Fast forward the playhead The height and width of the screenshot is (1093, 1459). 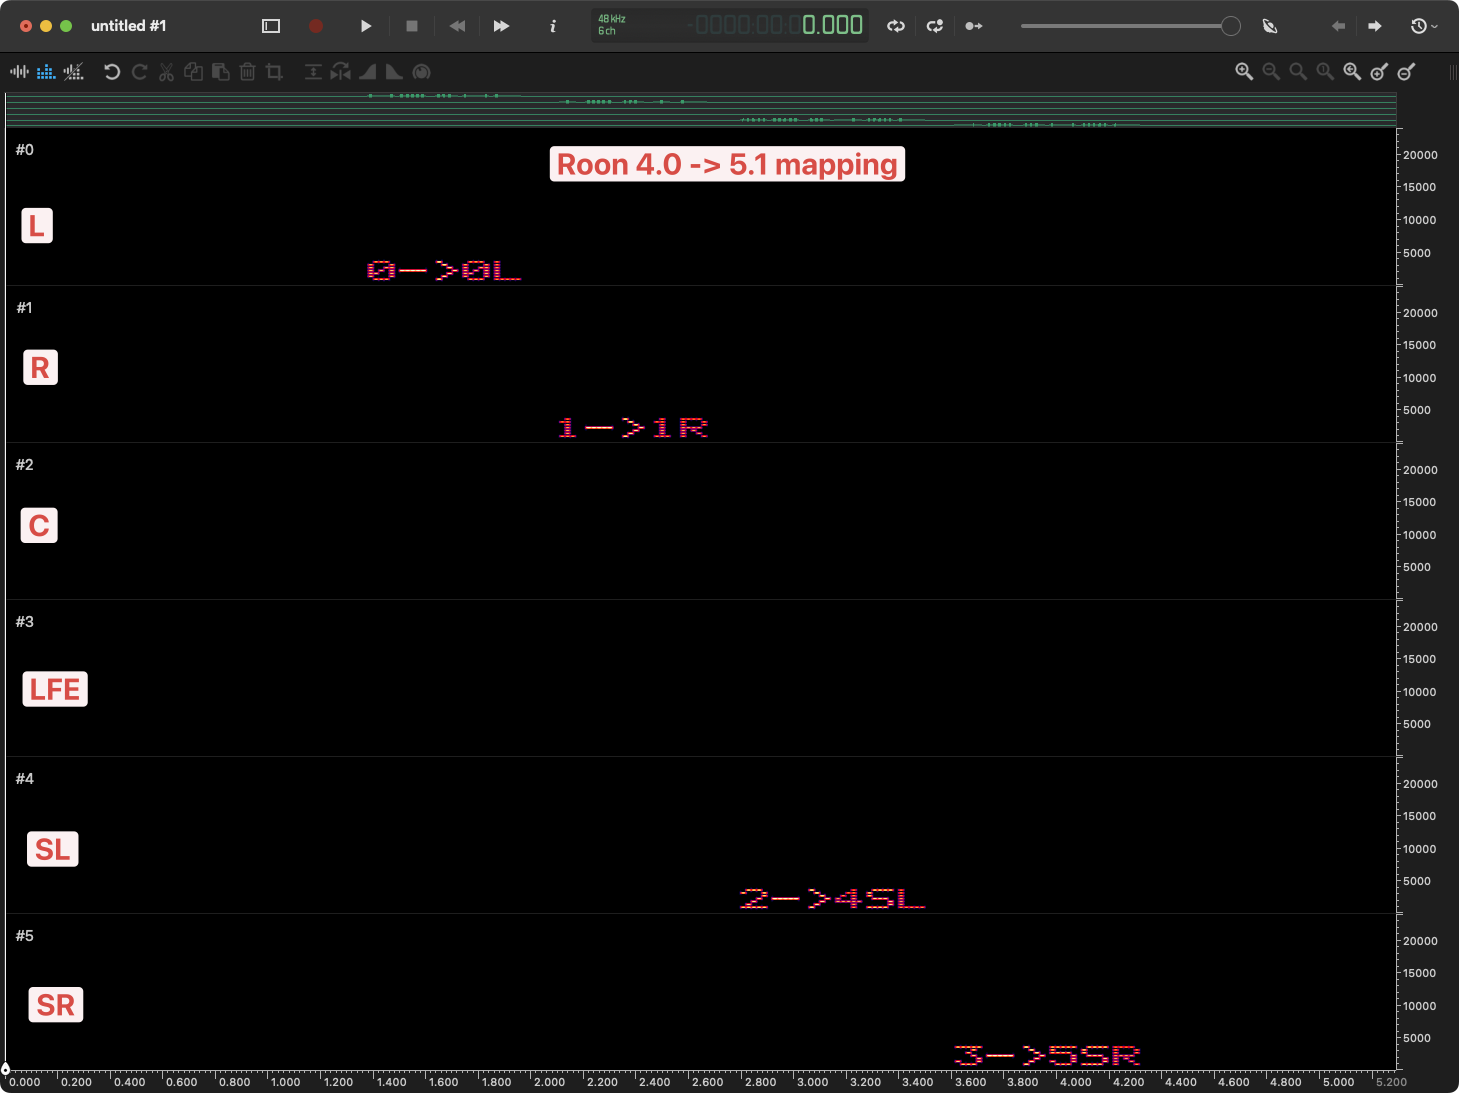click(502, 26)
